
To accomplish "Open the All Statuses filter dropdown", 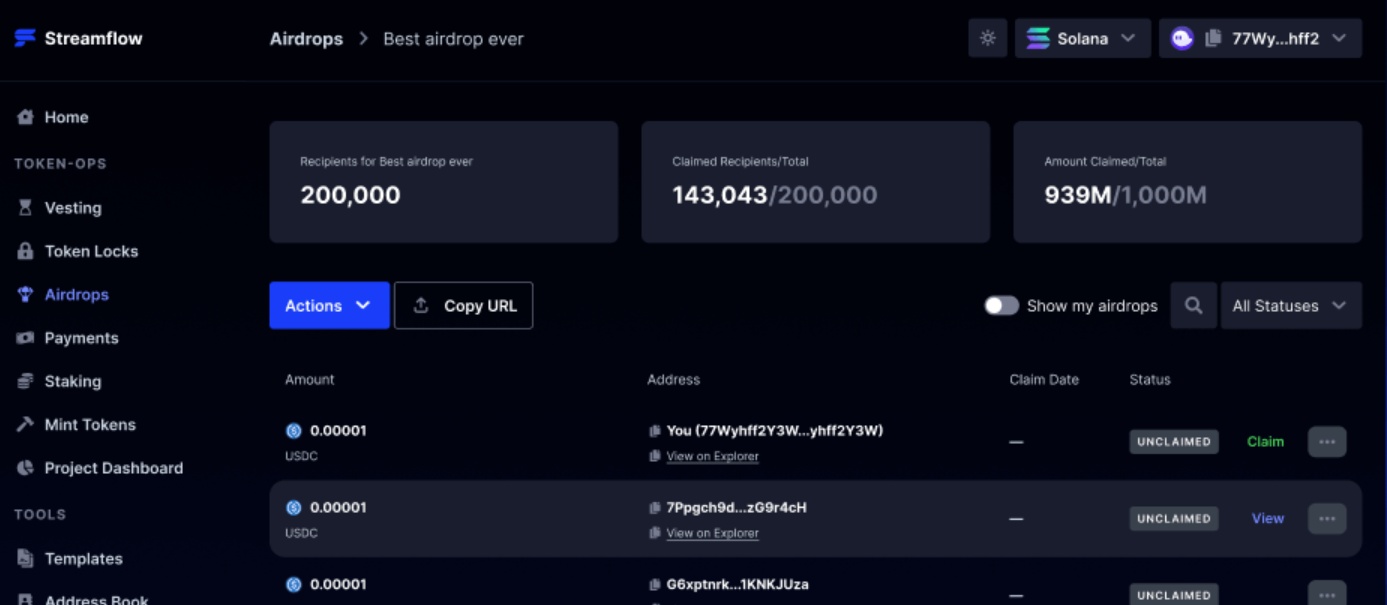I will 1290,306.
